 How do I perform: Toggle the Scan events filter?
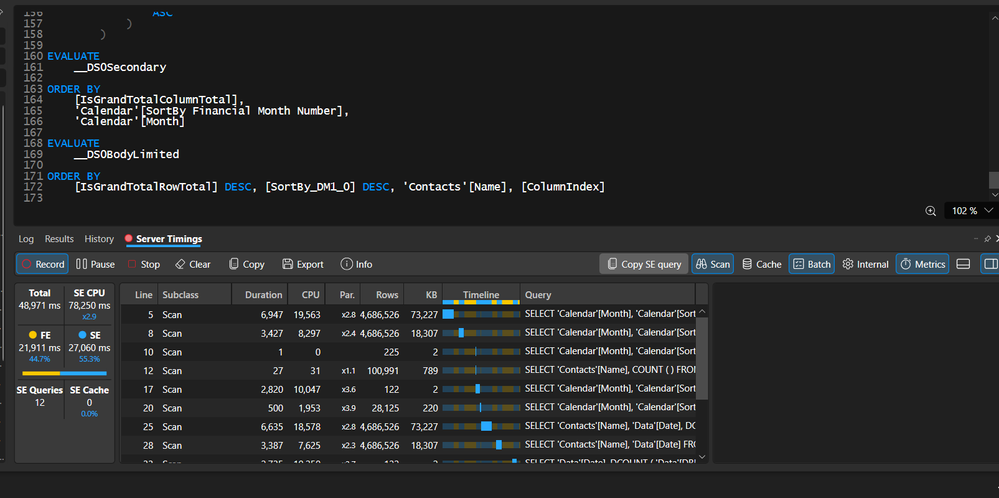pyautogui.click(x=712, y=264)
